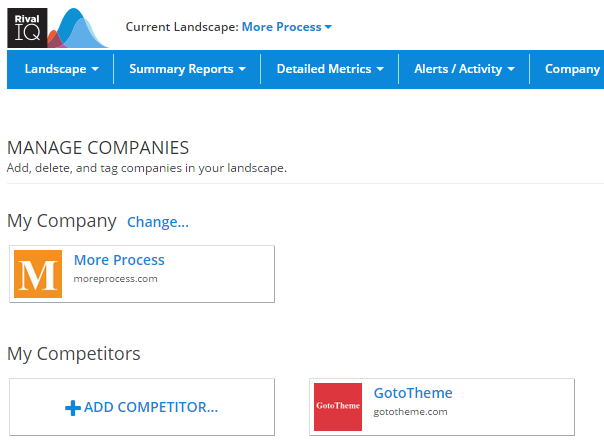Click the Alerts / Activity caret arrow
The image size is (604, 441).
point(511,69)
